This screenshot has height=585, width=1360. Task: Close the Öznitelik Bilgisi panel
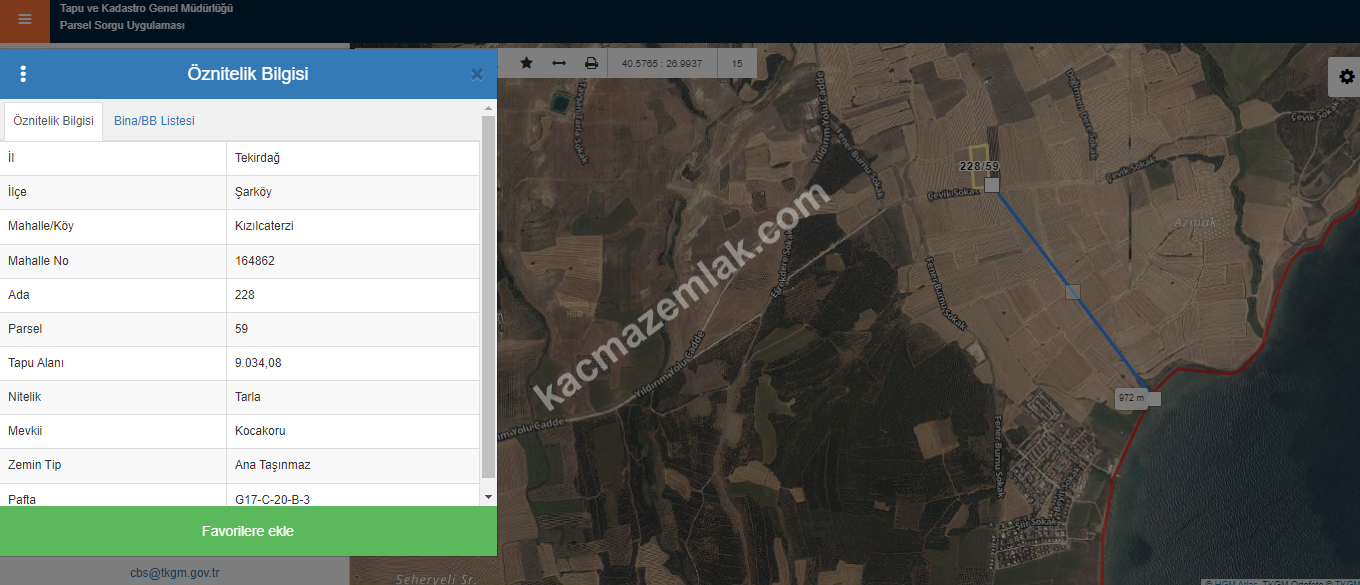tap(477, 74)
